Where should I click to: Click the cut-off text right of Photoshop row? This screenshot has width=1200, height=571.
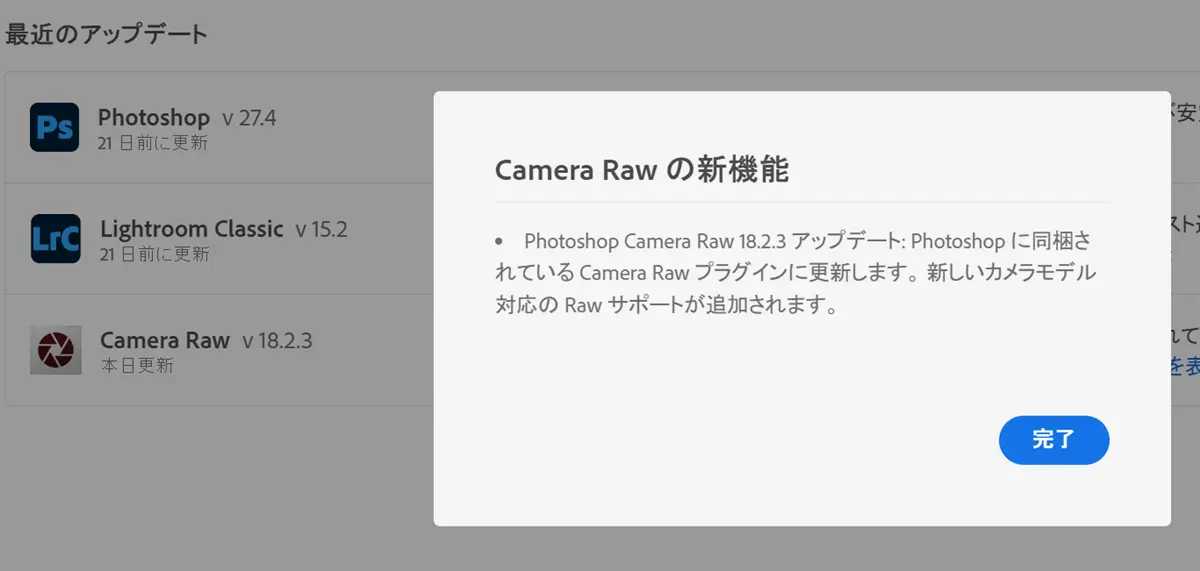pyautogui.click(x=1185, y=115)
